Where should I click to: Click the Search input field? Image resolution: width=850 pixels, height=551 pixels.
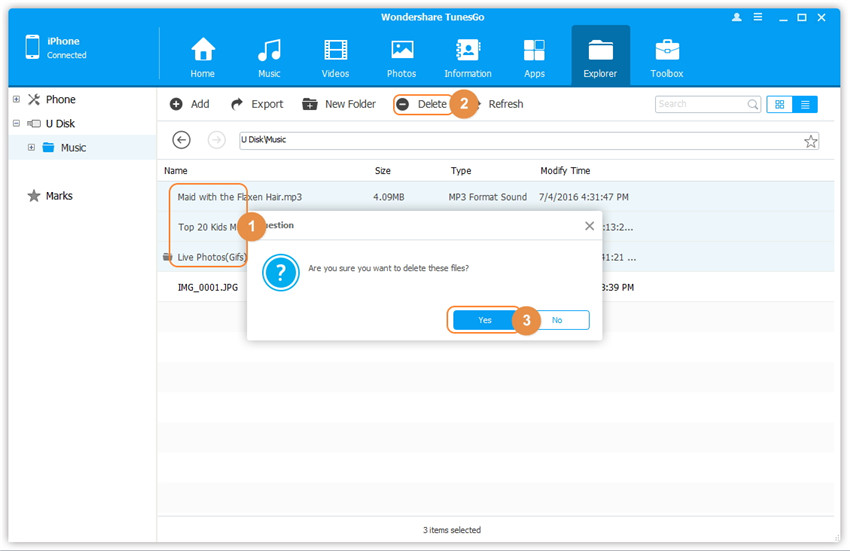[x=700, y=104]
